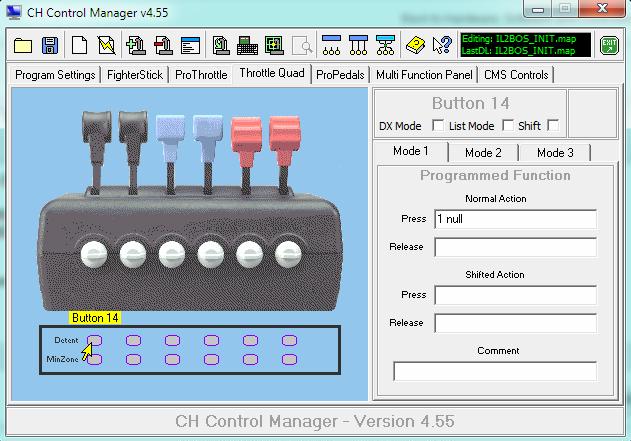Toggle second lever's MinZone button
This screenshot has width=631, height=441.
pos(134,359)
